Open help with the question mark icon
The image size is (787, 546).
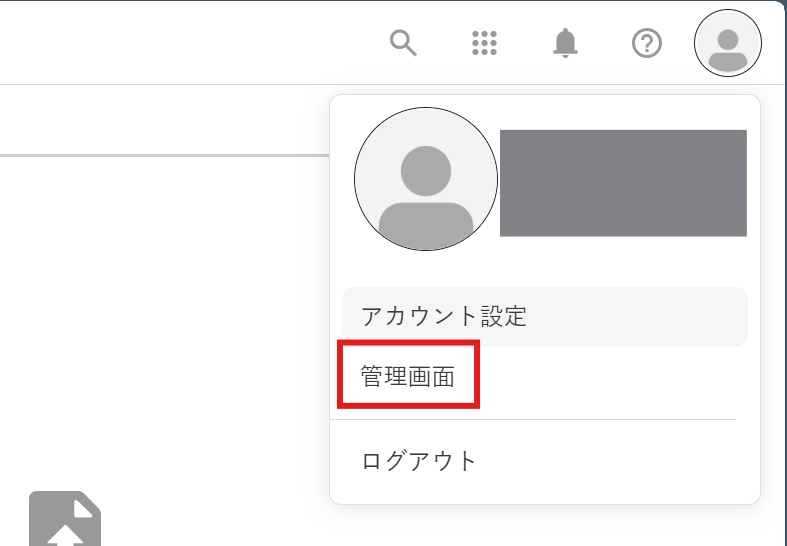pos(646,43)
